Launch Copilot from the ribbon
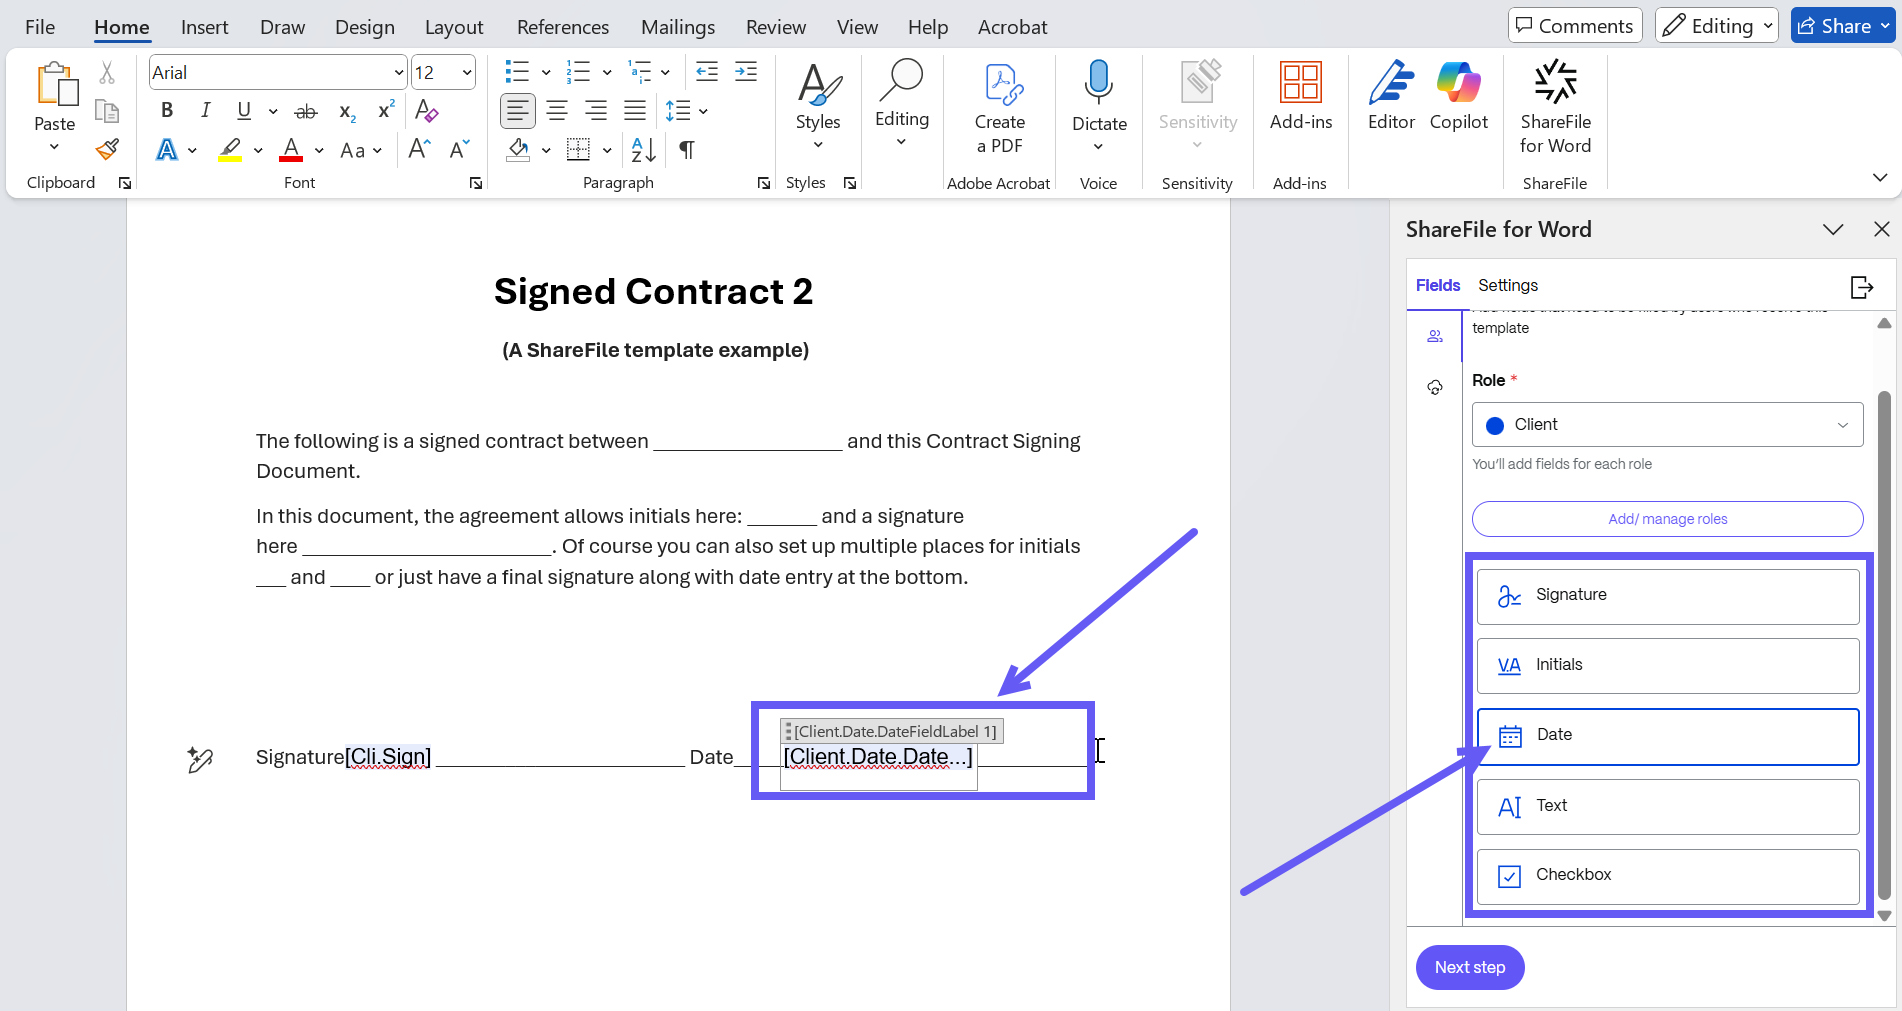 click(1458, 96)
